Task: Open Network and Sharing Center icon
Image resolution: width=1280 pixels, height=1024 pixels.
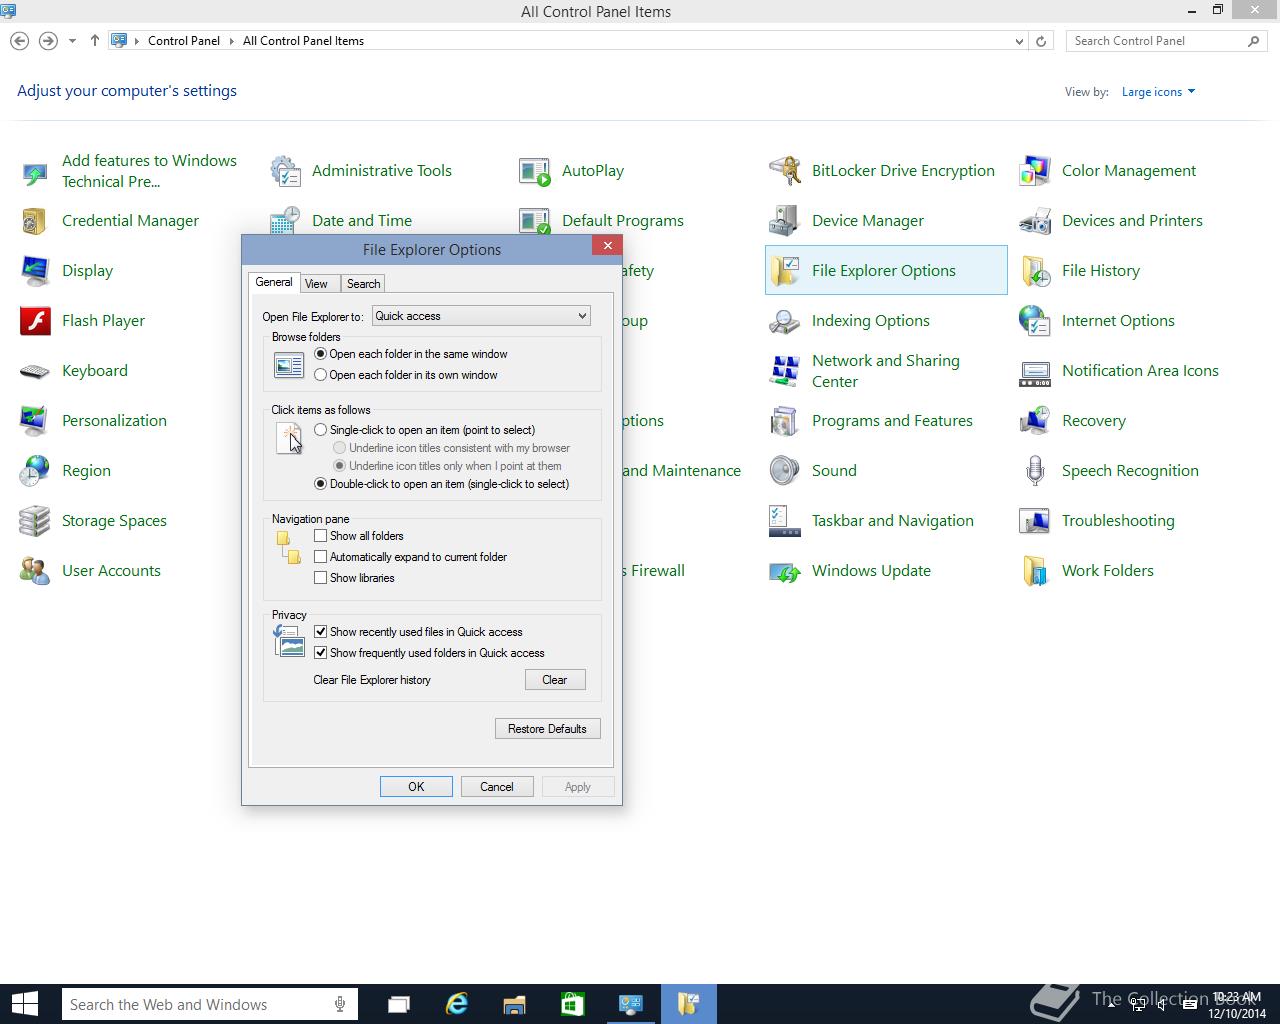Action: [785, 371]
